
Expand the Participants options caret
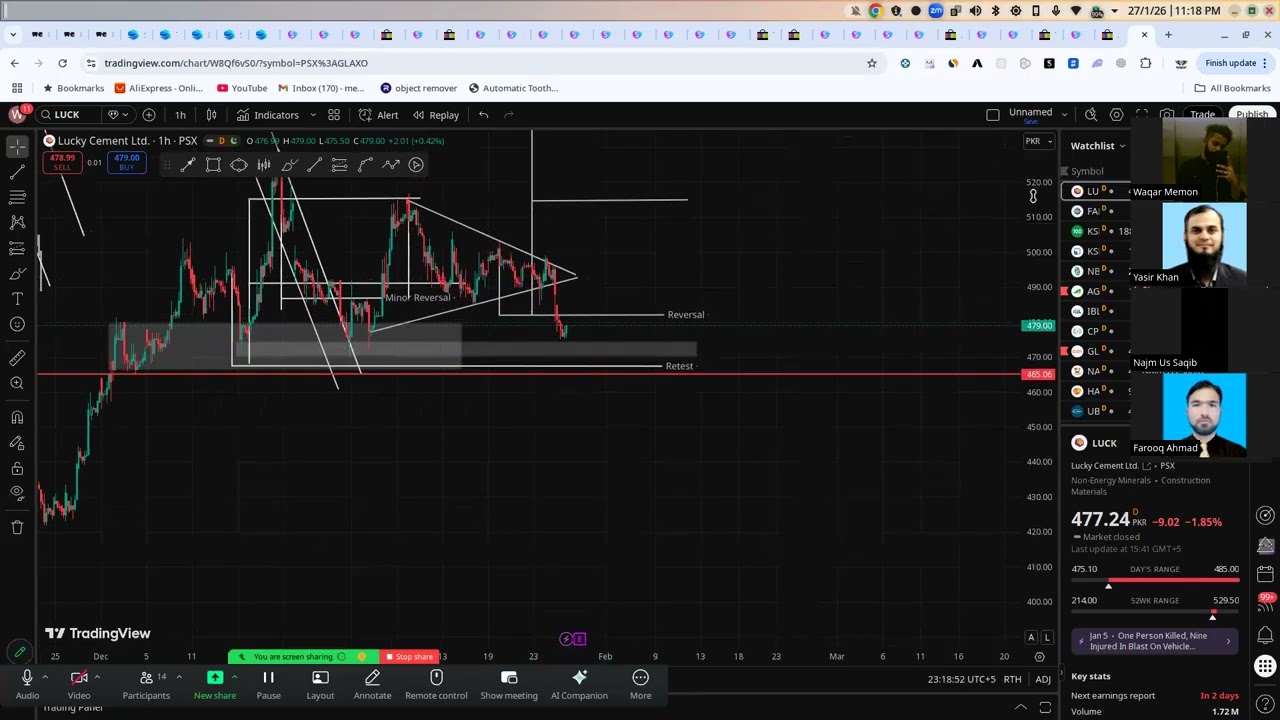[x=179, y=677]
